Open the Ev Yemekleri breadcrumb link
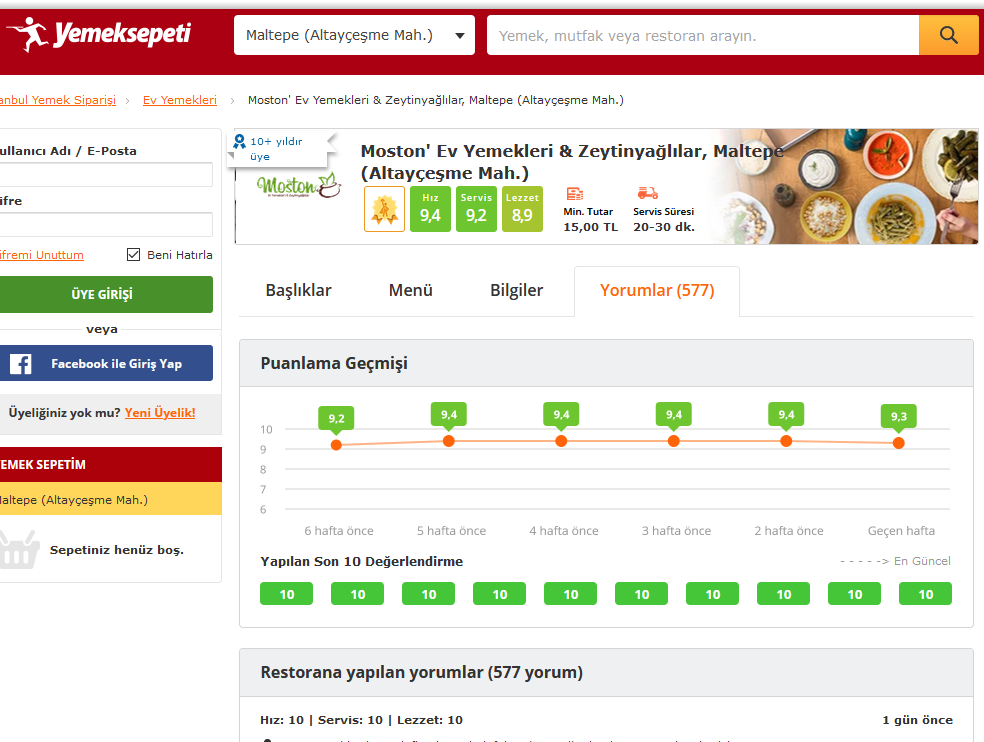The image size is (984, 742). pyautogui.click(x=179, y=100)
